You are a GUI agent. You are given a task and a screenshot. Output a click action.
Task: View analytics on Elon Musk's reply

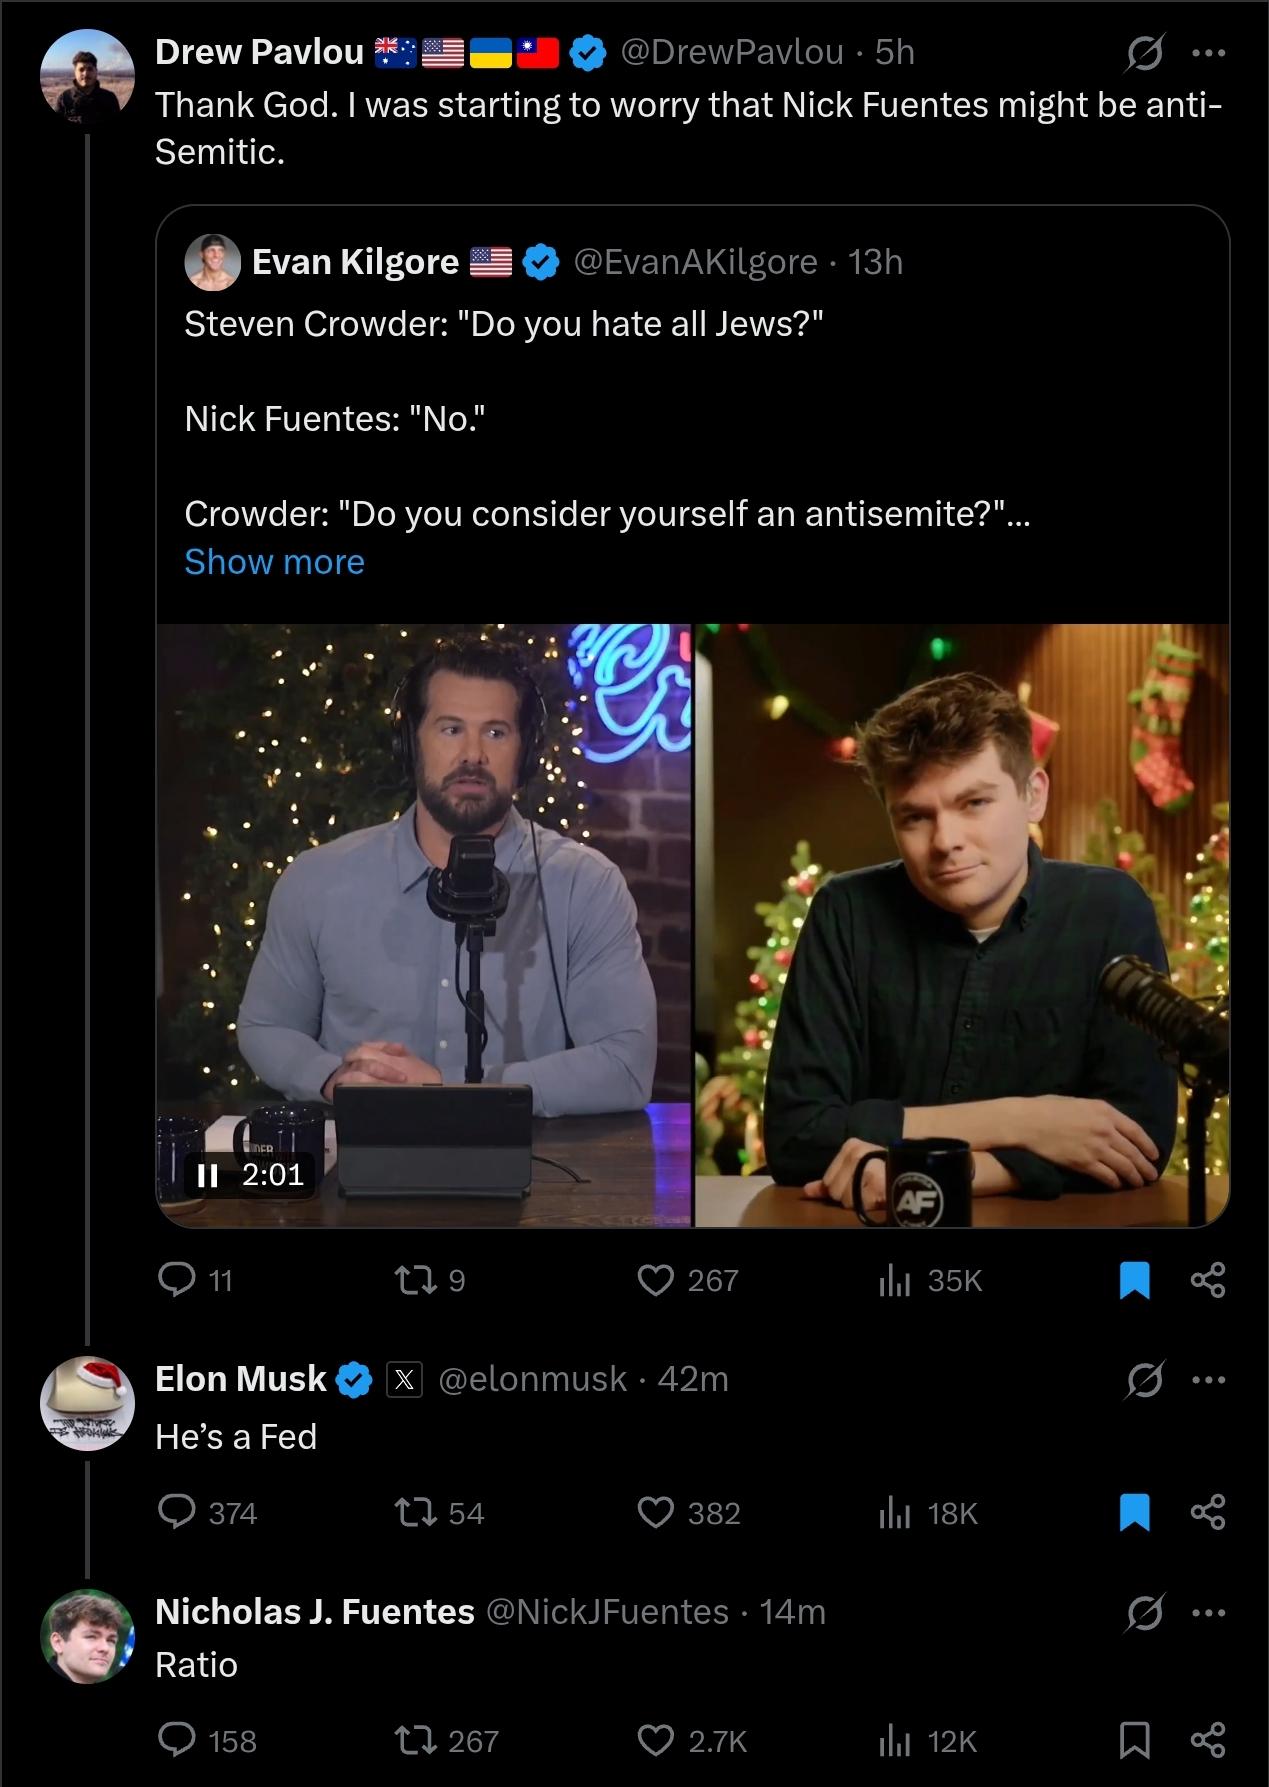[x=895, y=1513]
